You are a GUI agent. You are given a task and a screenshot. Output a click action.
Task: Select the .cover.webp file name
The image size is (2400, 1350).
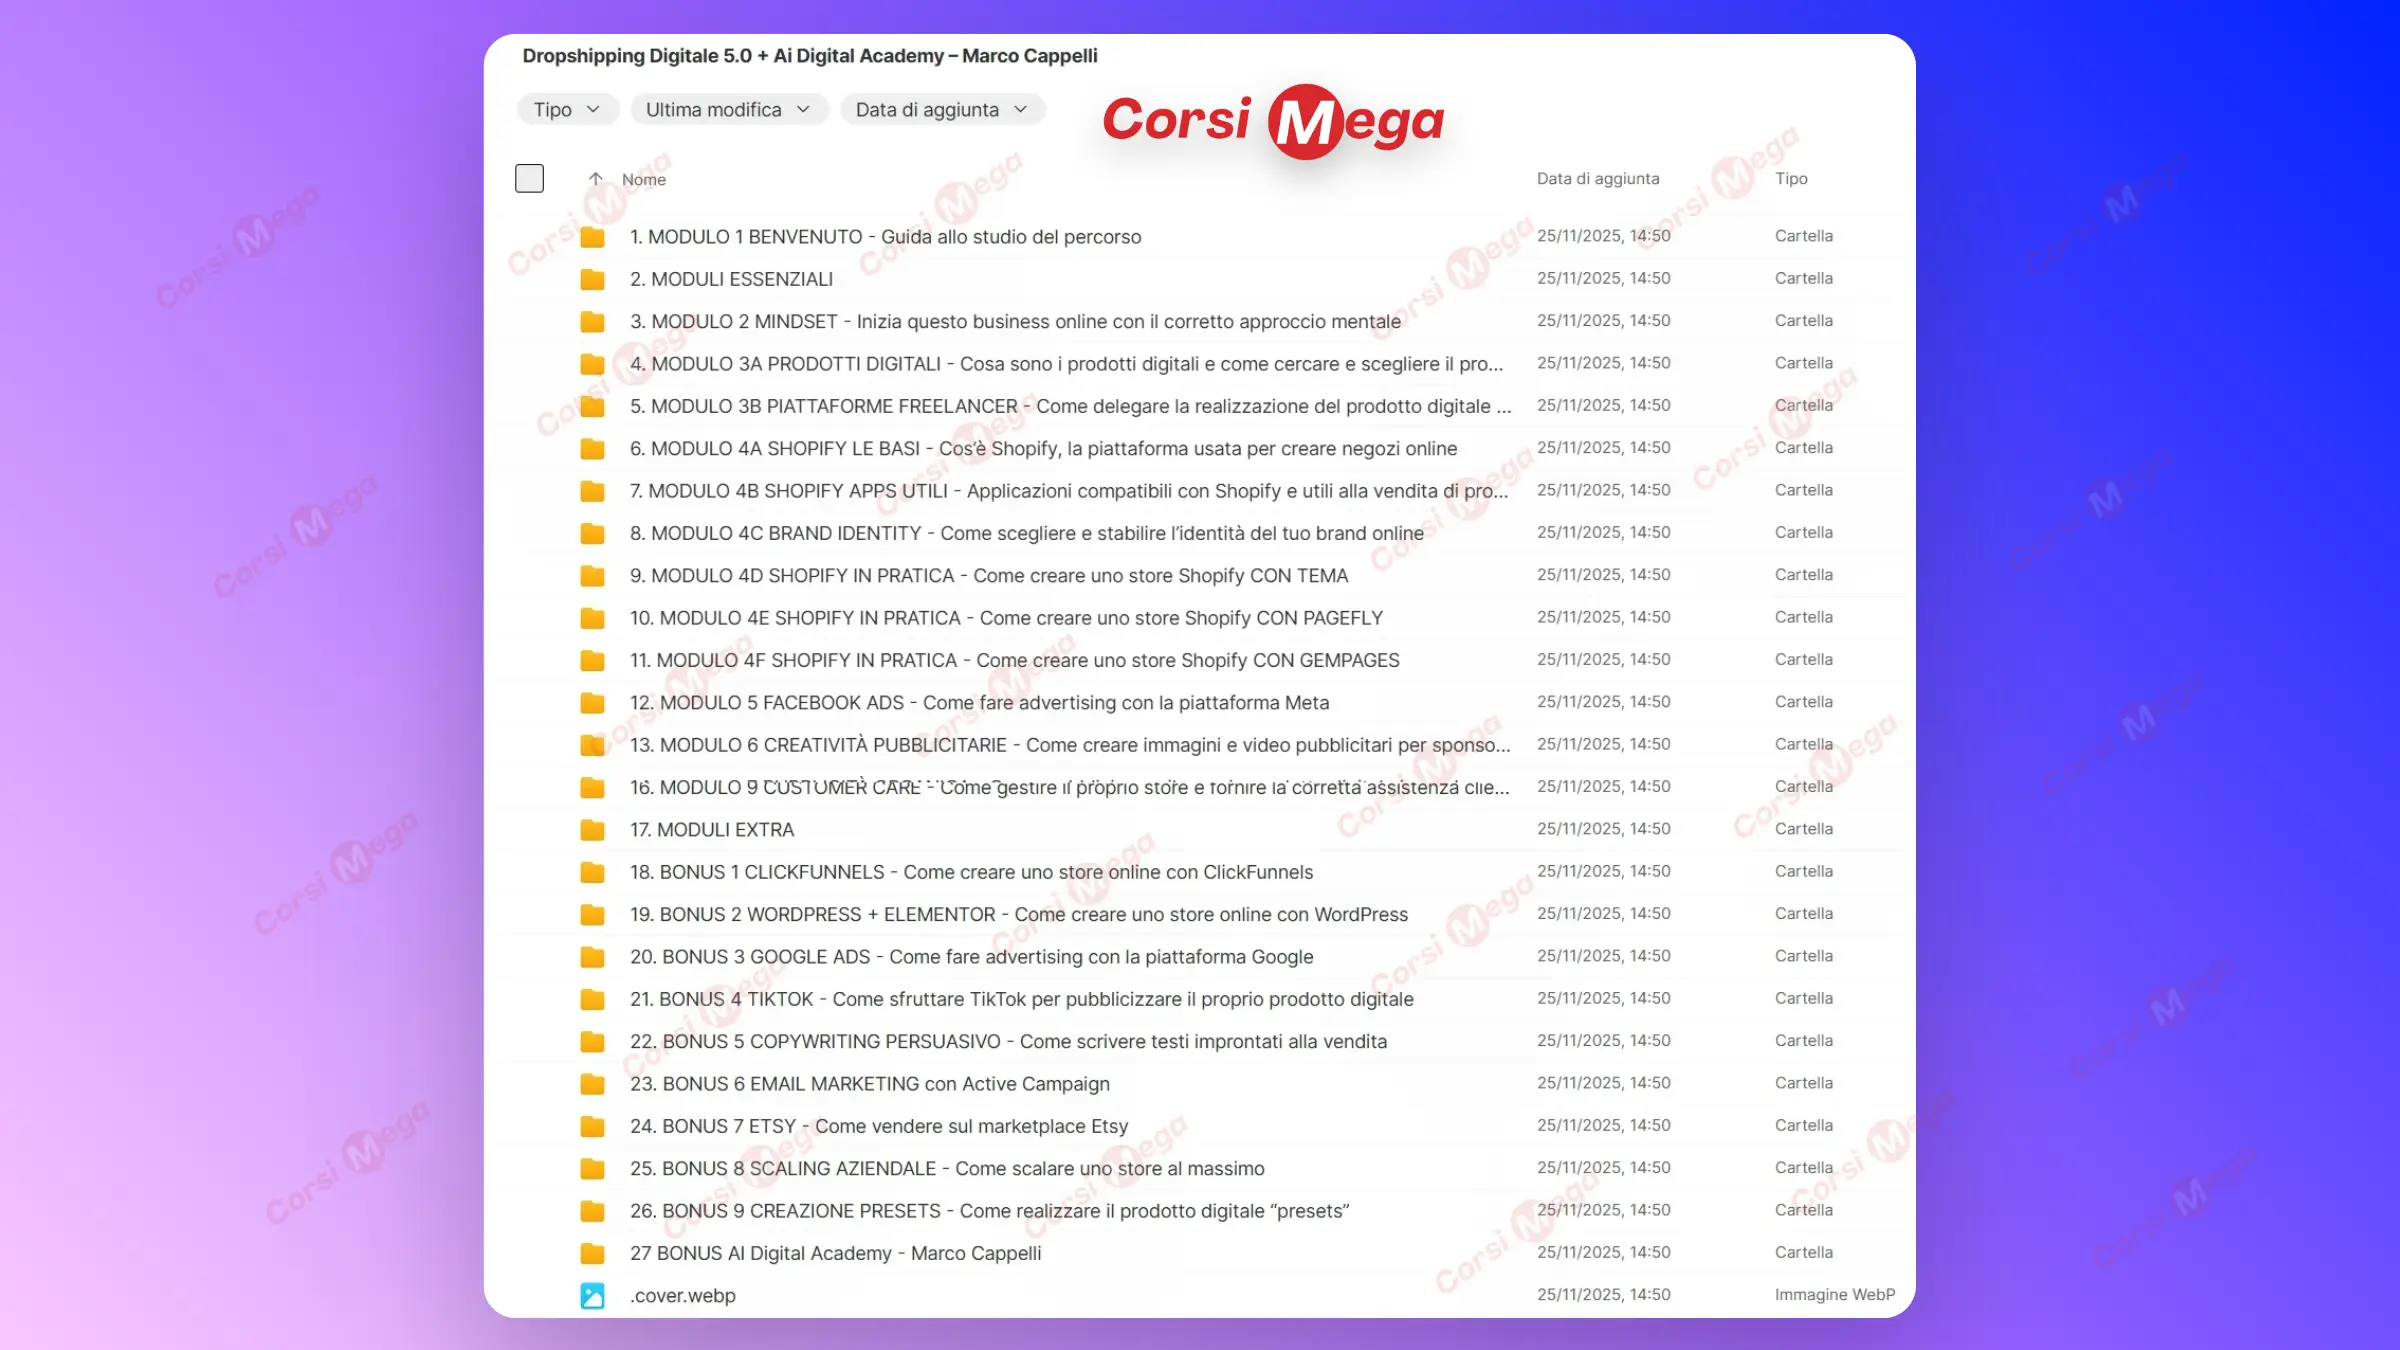coord(683,1296)
